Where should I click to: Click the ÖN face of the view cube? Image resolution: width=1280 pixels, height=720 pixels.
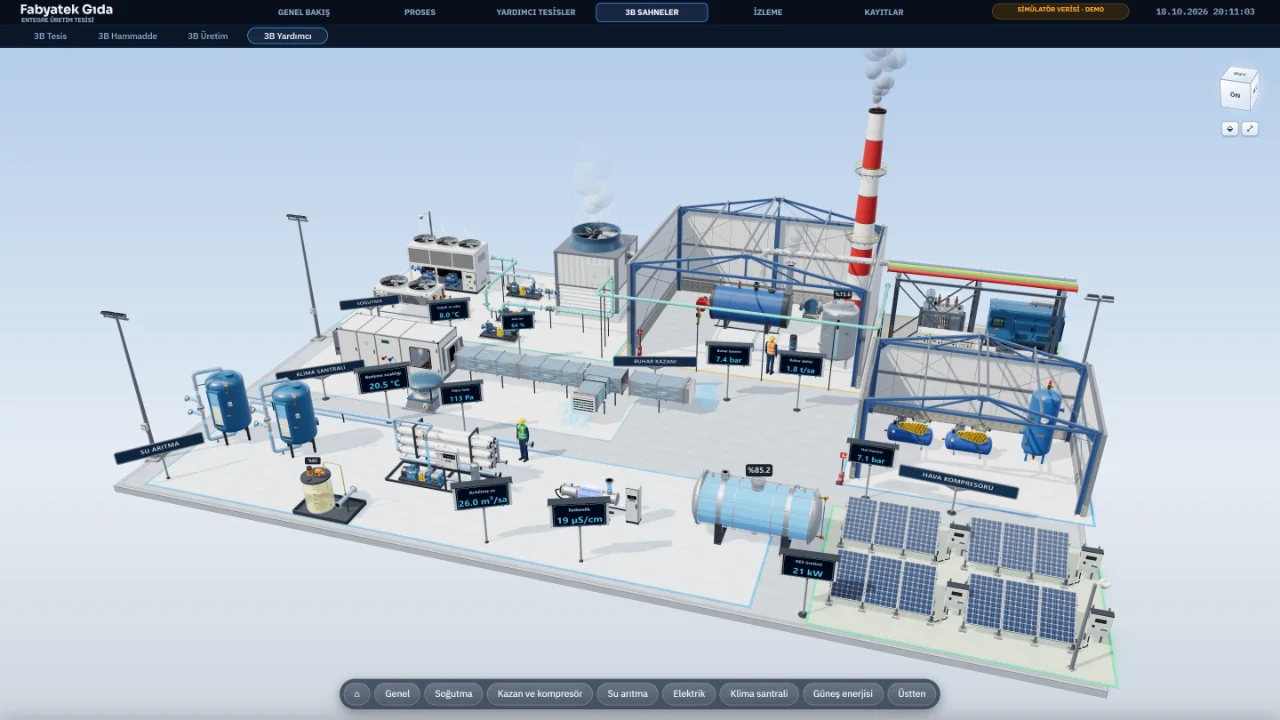(1235, 94)
